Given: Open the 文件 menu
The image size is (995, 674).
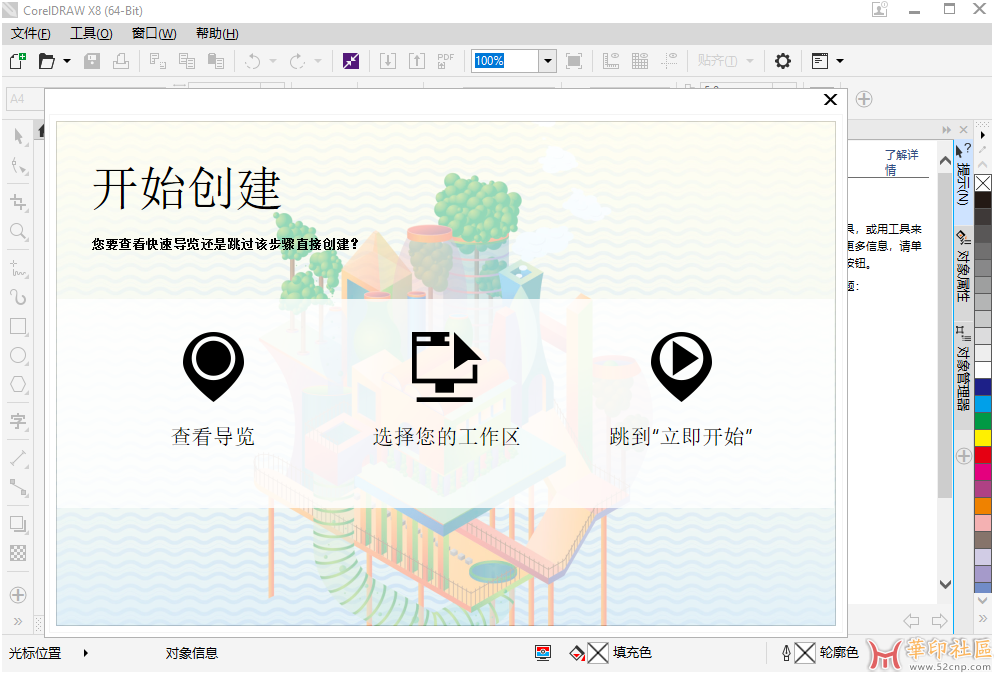Looking at the screenshot, I should tap(30, 33).
